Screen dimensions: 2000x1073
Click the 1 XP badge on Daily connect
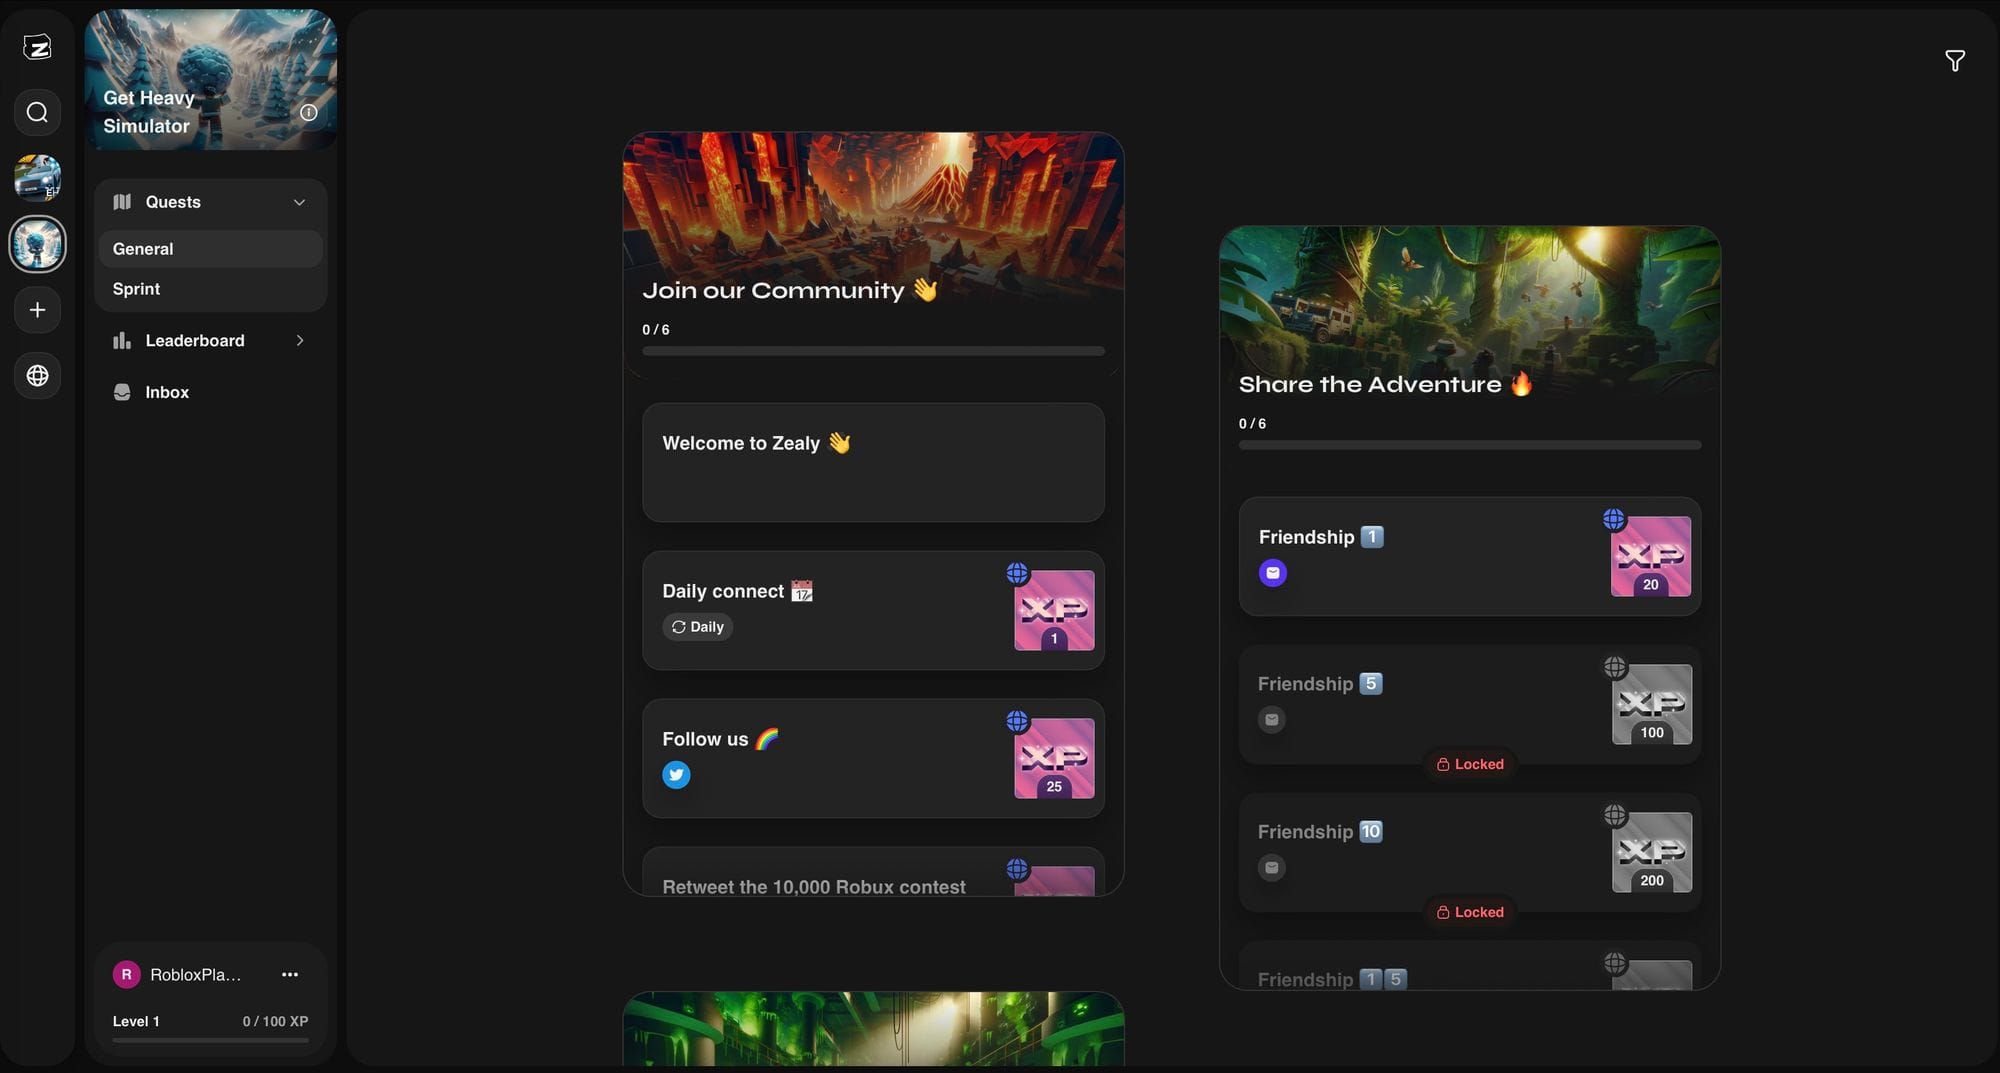(x=1054, y=610)
